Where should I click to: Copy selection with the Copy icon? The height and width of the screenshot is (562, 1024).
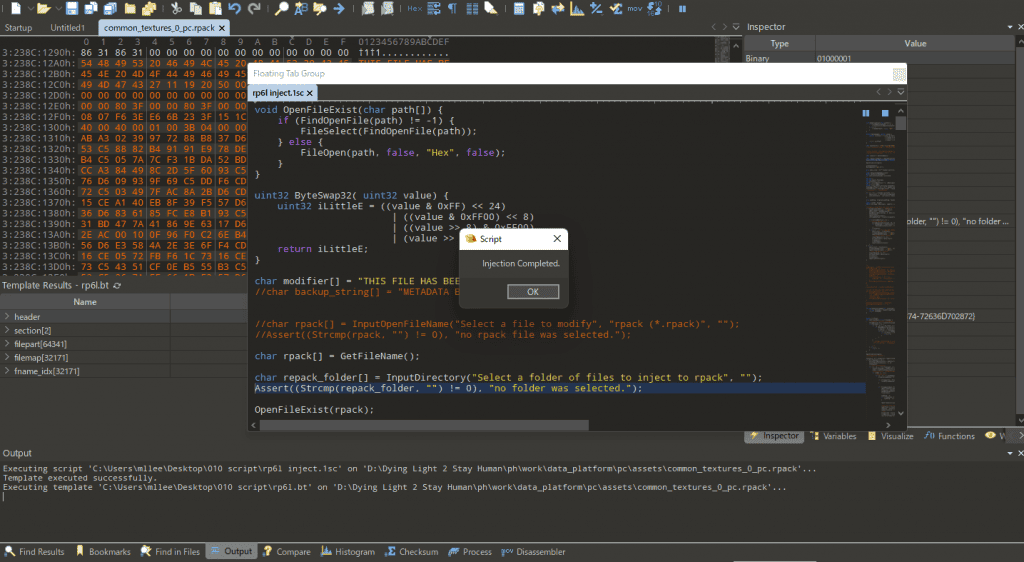(195, 8)
